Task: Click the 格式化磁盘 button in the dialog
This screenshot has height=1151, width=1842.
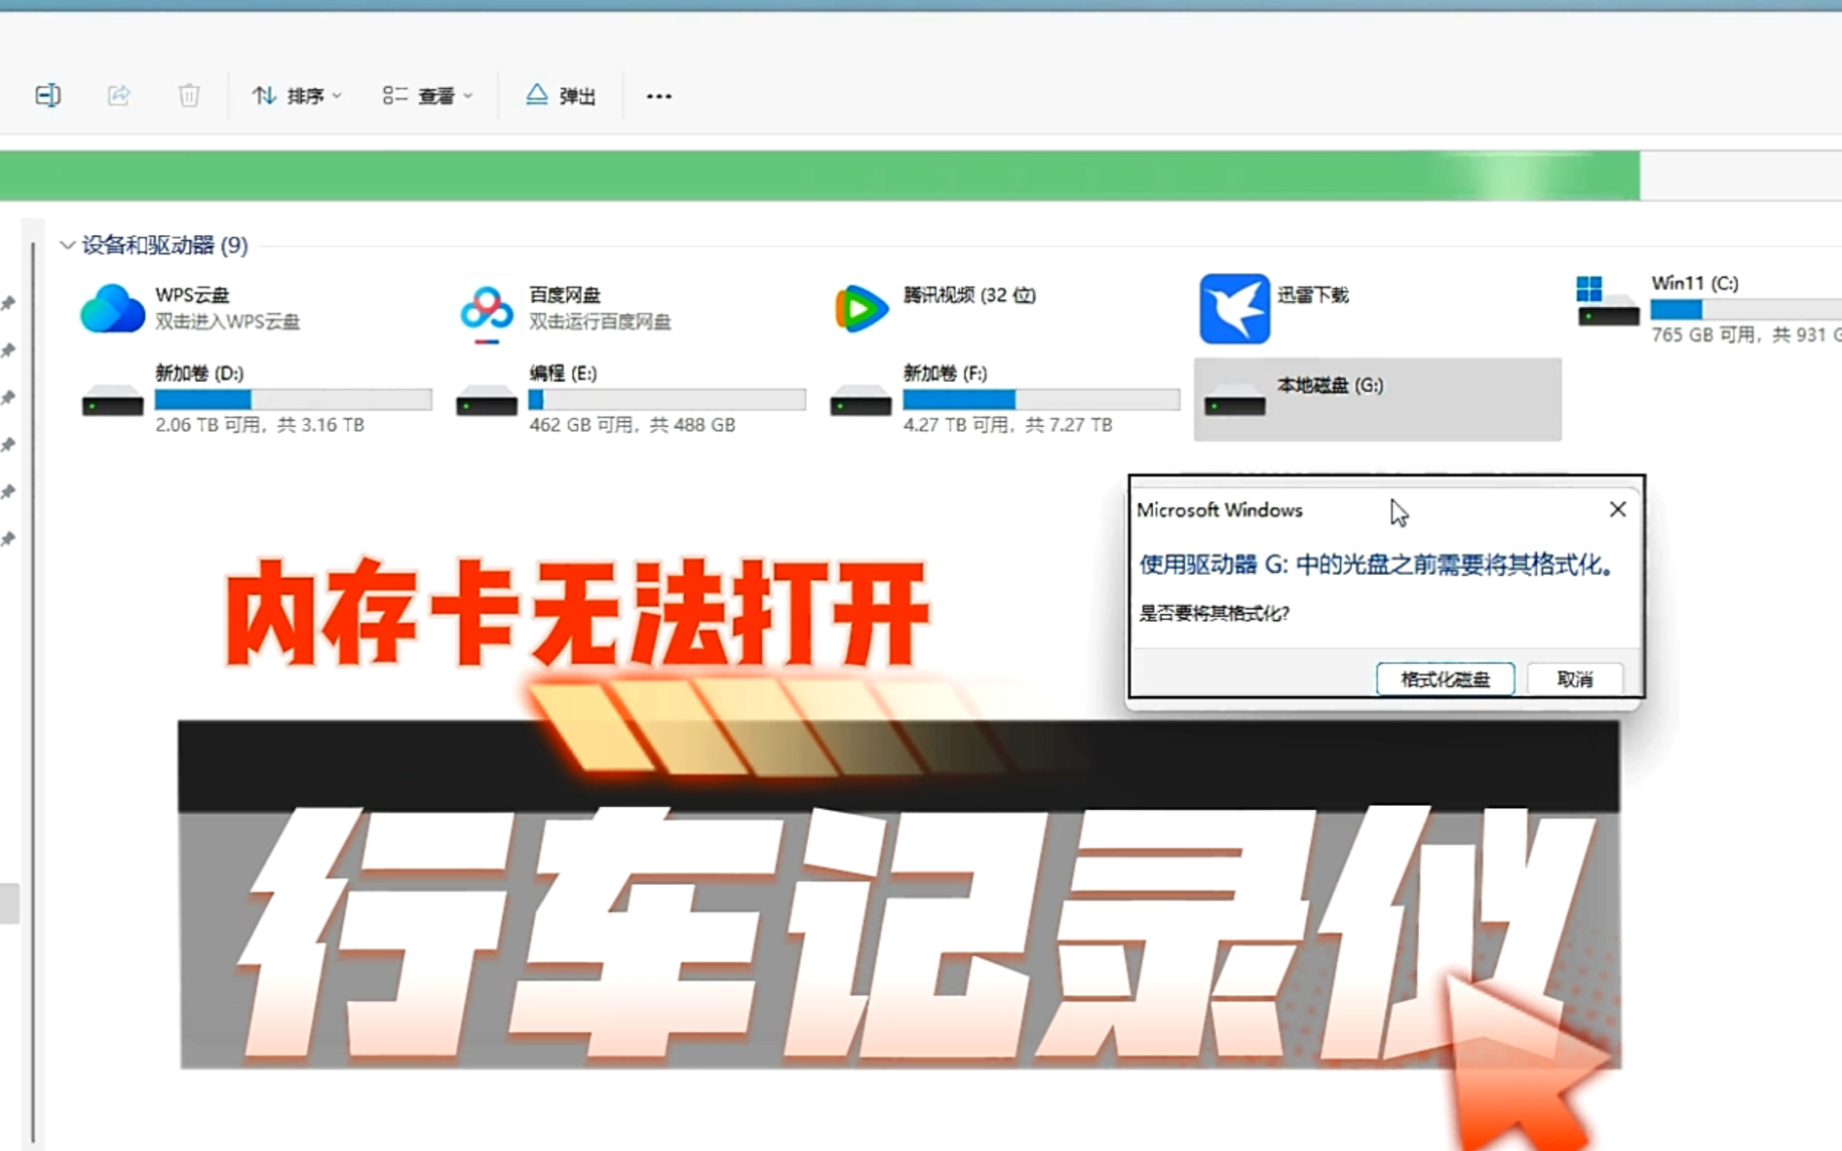Action: 1445,679
